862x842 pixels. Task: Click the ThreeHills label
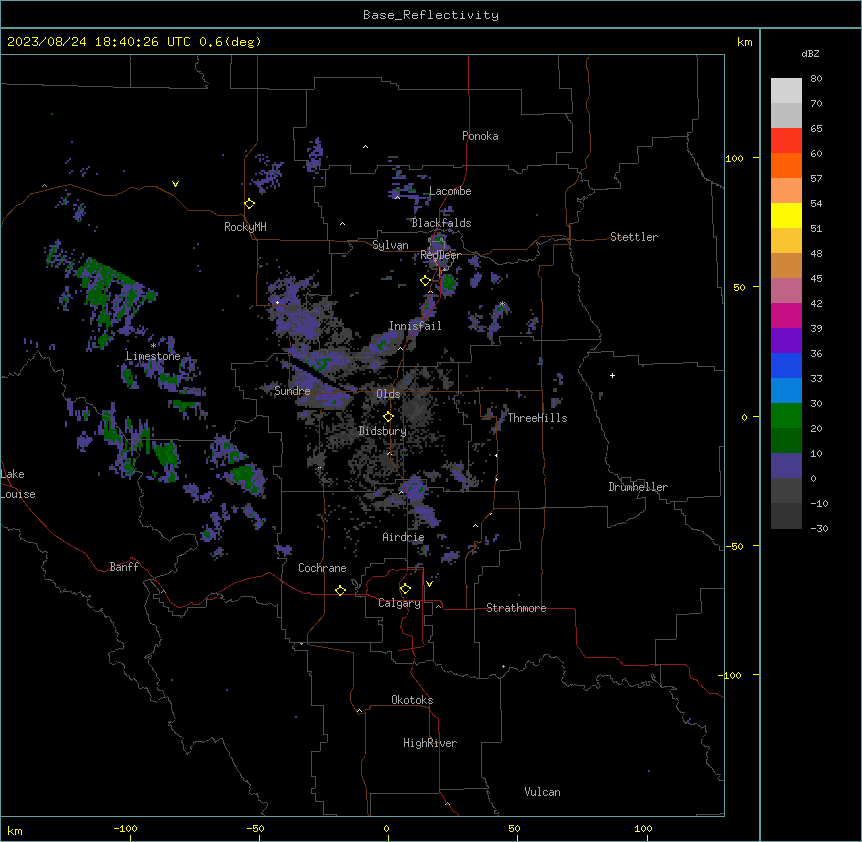click(x=537, y=418)
